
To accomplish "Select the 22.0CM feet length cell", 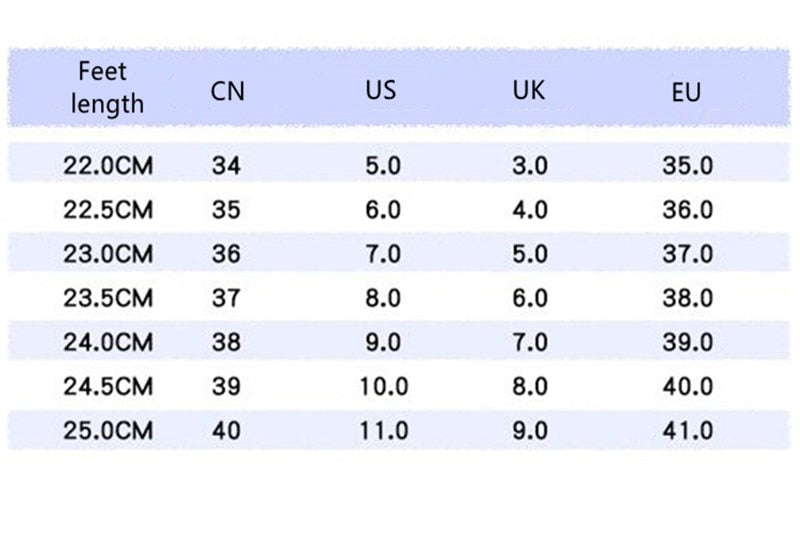I will click(x=108, y=166).
